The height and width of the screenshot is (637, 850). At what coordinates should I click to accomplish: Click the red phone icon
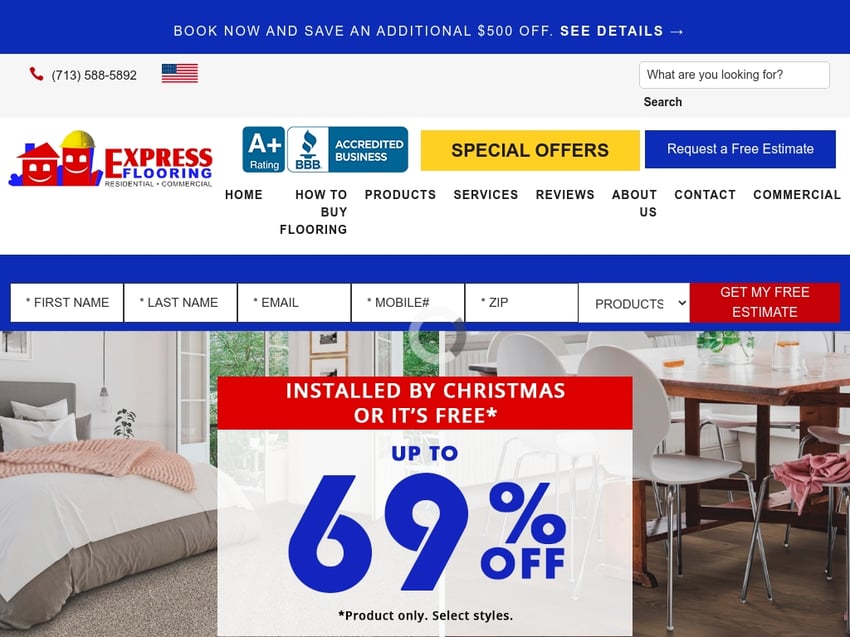36,74
